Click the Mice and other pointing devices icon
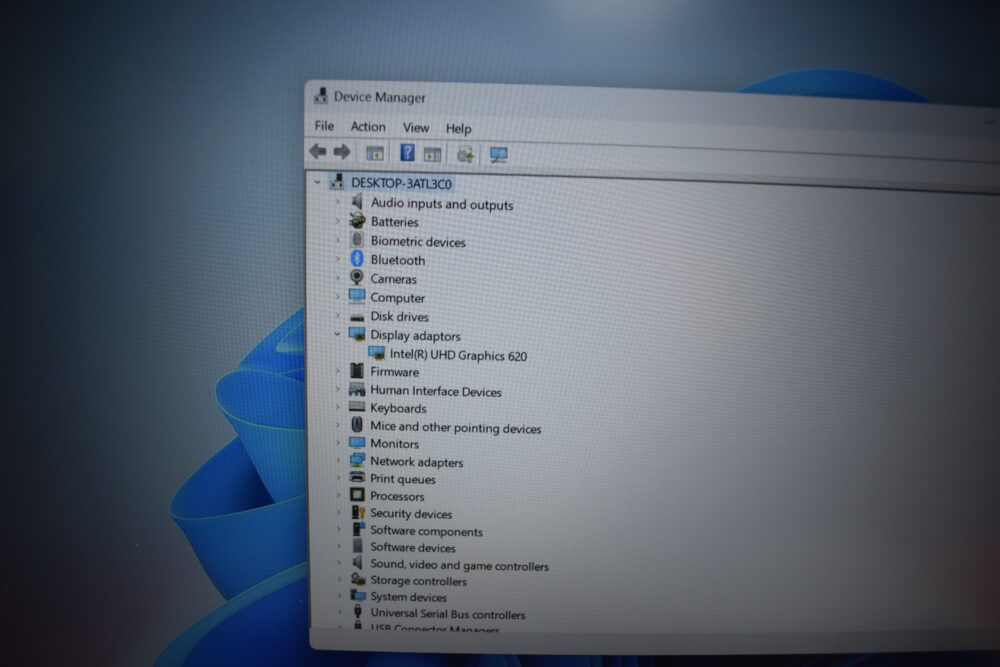 [x=357, y=425]
